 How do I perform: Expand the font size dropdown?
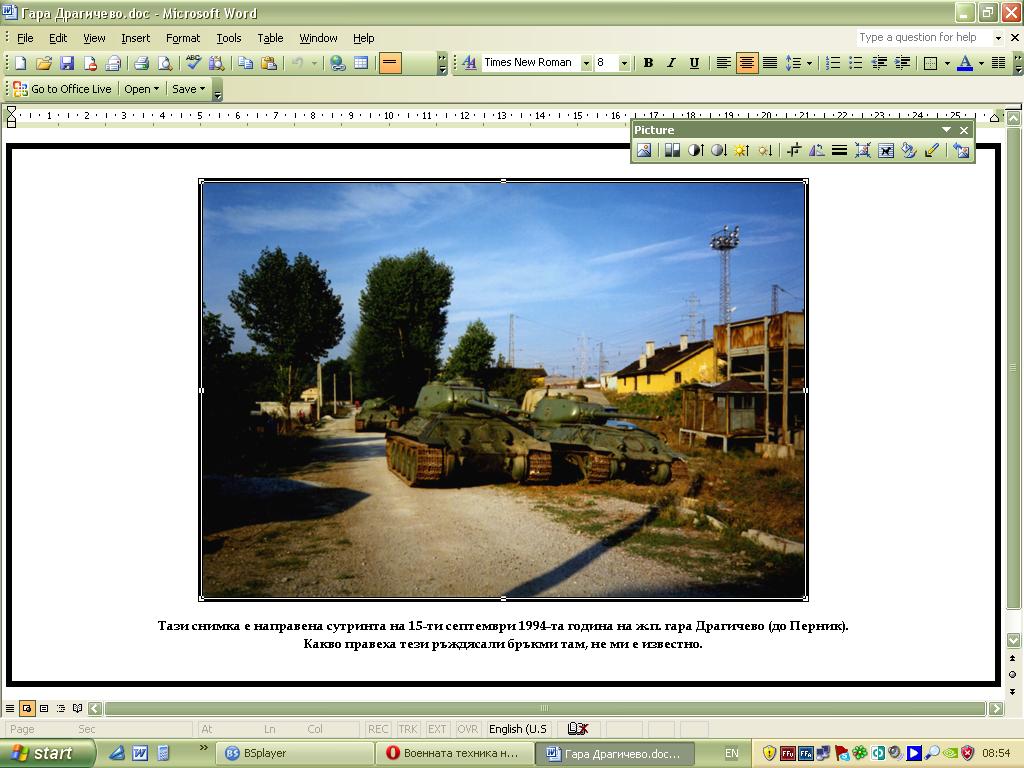tap(624, 63)
